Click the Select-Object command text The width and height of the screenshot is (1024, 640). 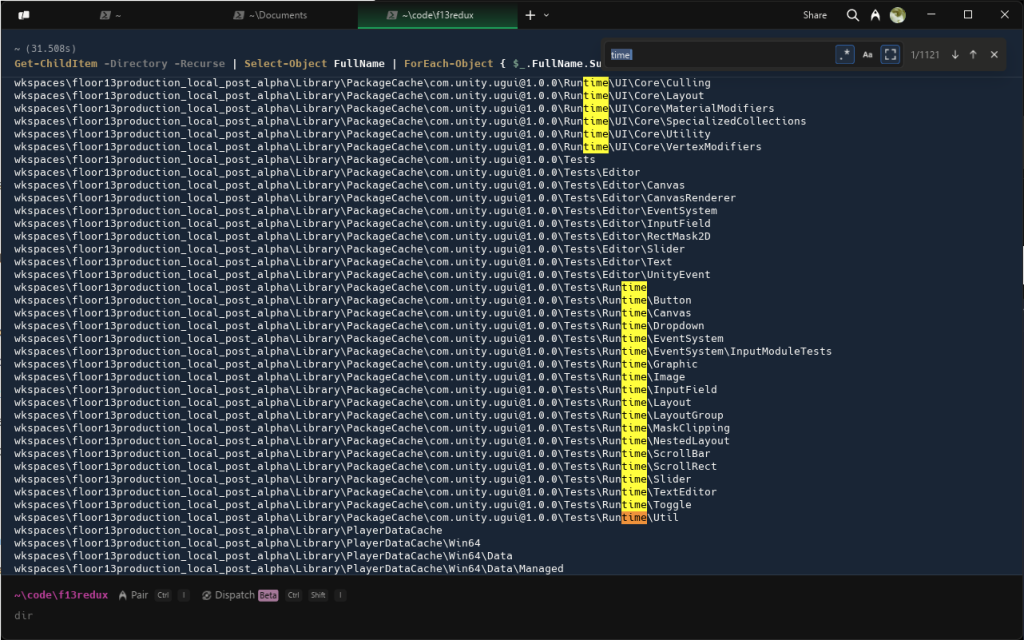coord(285,63)
